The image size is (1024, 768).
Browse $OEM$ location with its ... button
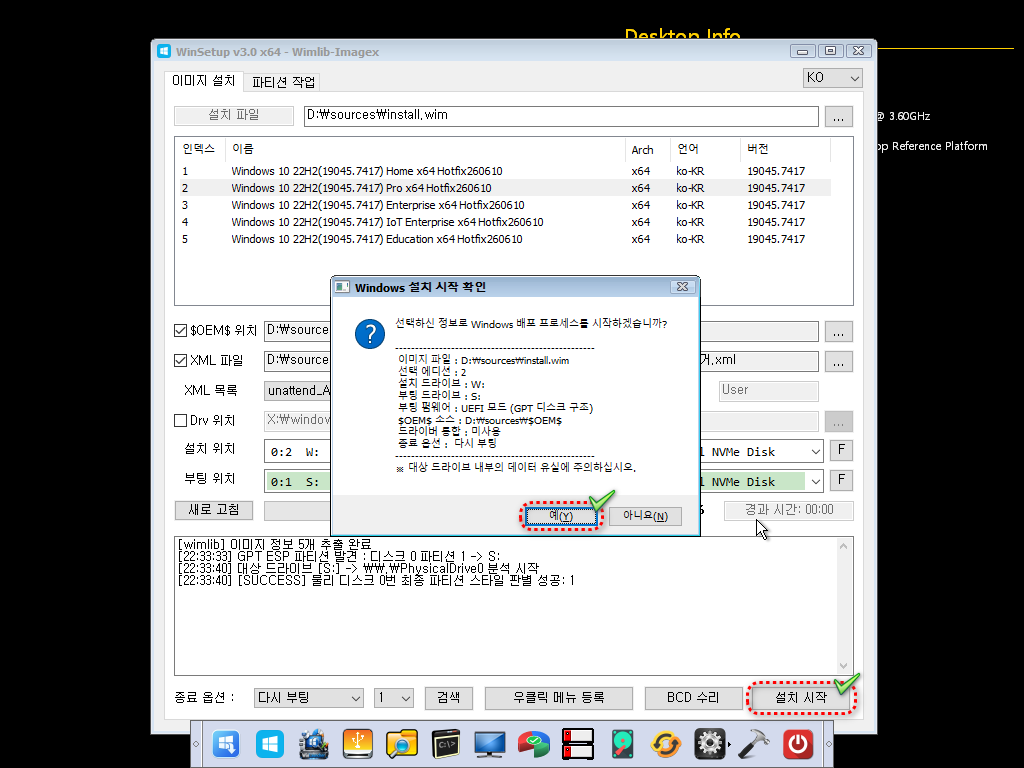pos(839,332)
